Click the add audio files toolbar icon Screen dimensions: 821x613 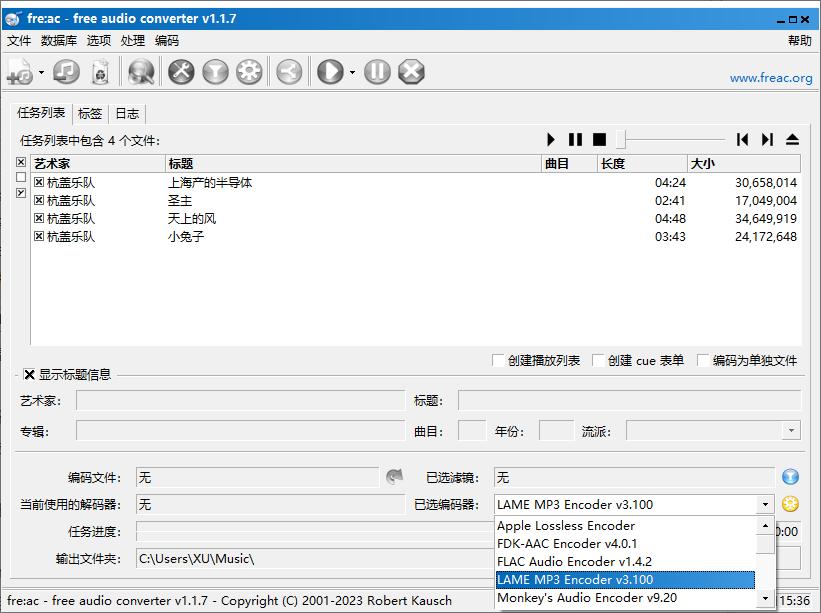pyautogui.click(x=20, y=72)
